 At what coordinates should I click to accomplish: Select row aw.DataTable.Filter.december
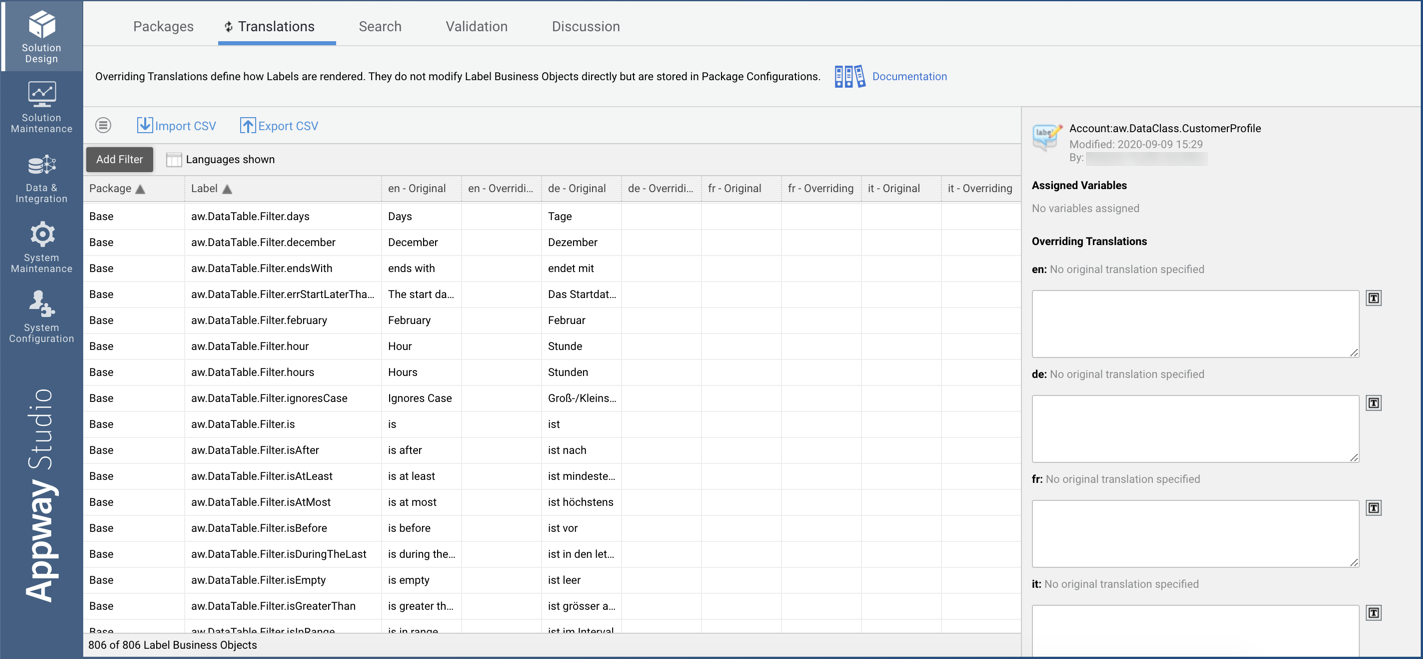click(x=552, y=242)
